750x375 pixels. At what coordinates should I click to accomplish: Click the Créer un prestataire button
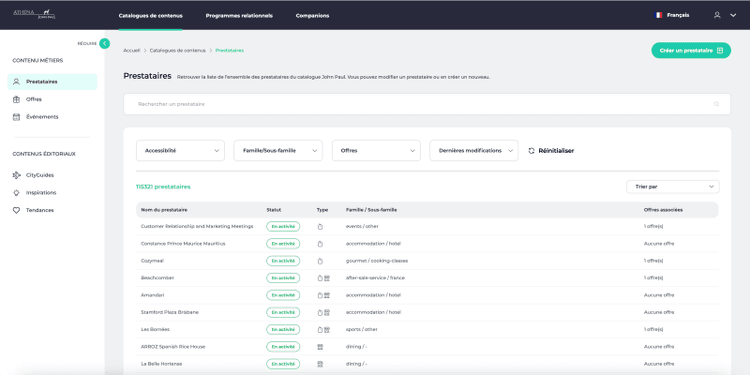pos(691,50)
